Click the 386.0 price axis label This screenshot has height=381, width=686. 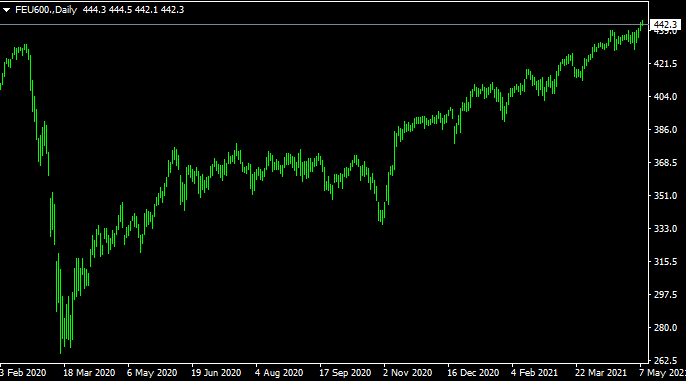(665, 130)
